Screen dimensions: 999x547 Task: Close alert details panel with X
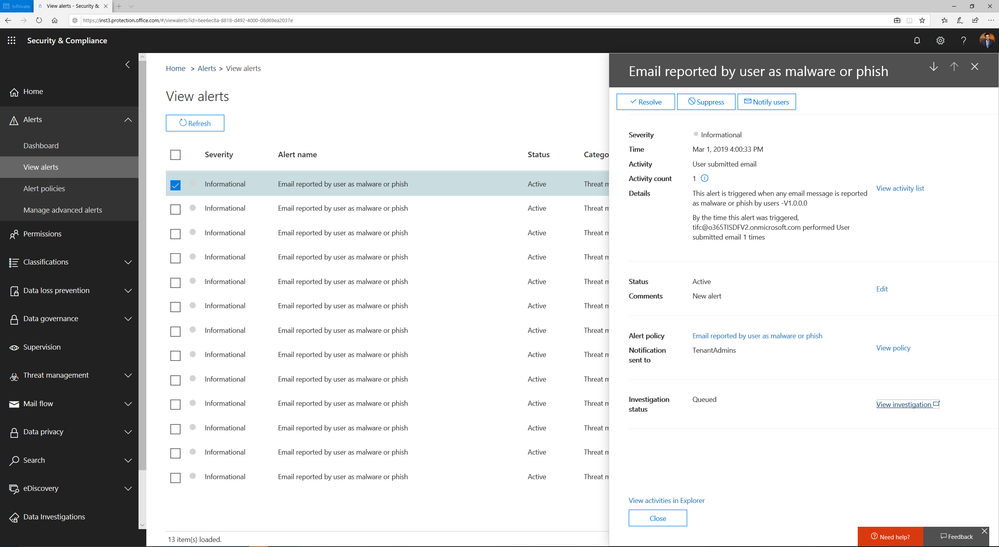tap(974, 67)
